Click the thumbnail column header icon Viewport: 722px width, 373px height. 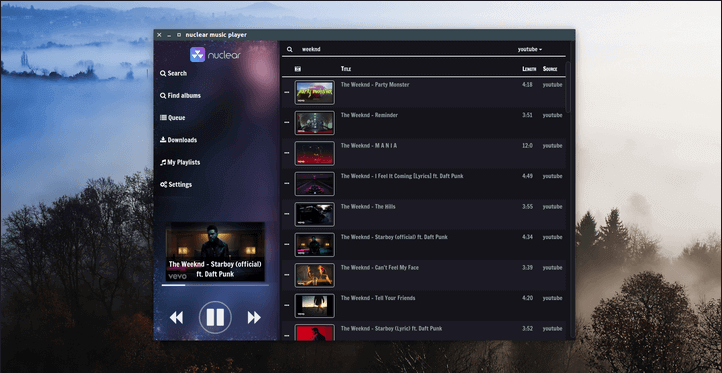click(x=298, y=69)
